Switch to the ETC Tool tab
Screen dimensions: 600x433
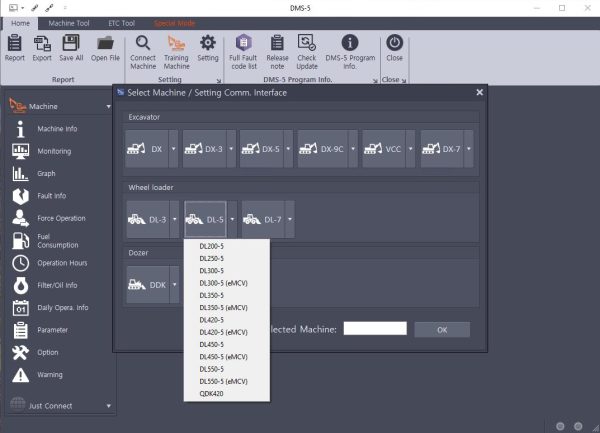[121, 23]
